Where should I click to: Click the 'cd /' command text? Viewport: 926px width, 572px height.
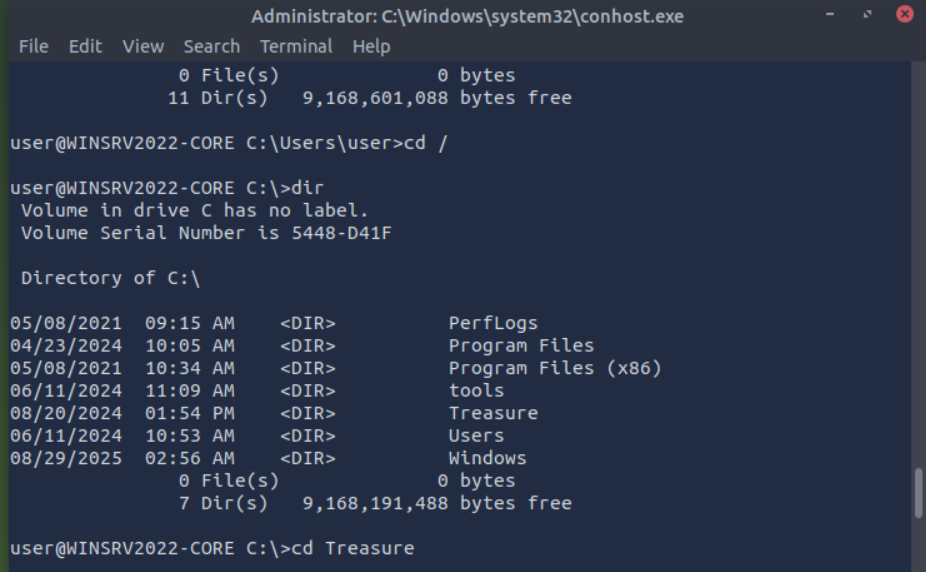[x=426, y=143]
